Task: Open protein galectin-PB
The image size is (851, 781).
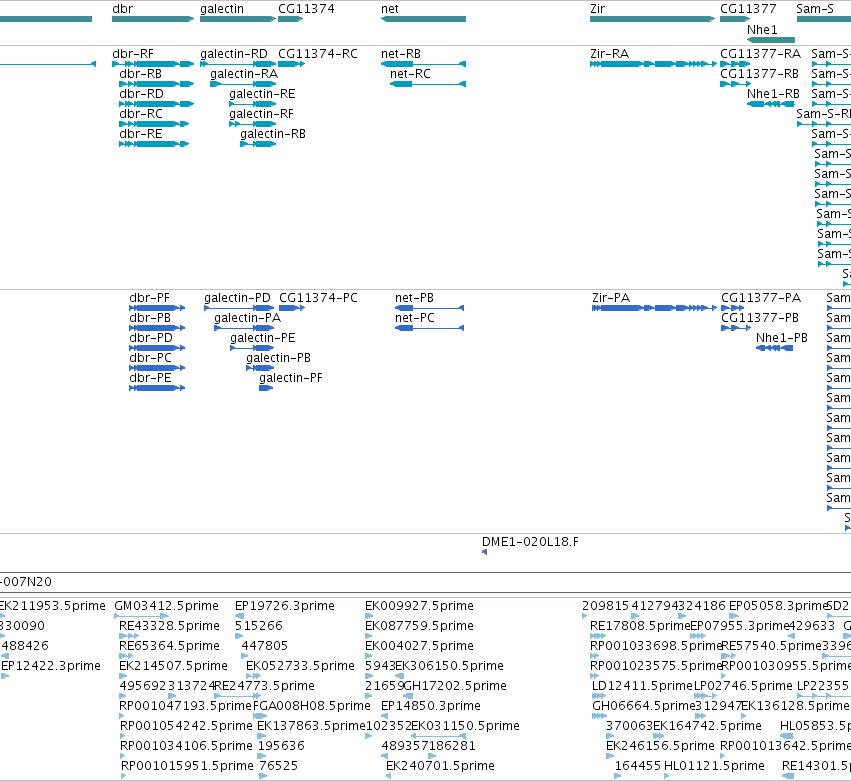Action: pyautogui.click(x=278, y=358)
